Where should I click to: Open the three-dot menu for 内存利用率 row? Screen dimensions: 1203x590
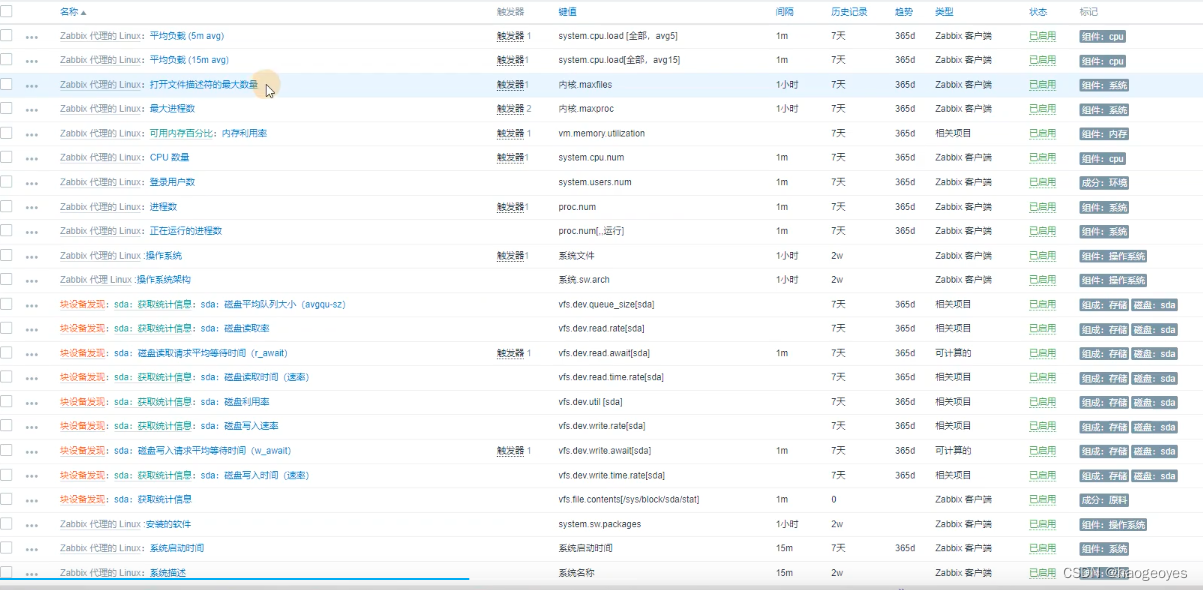32,134
